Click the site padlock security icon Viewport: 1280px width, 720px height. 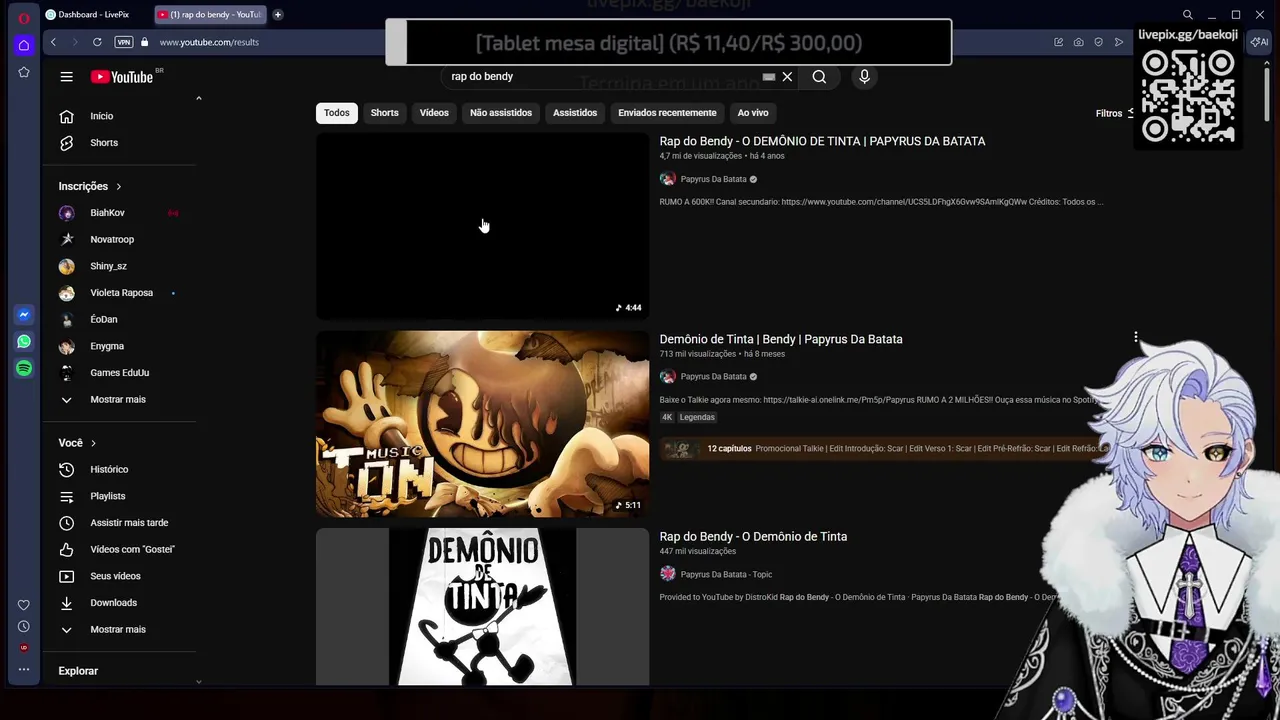point(145,42)
